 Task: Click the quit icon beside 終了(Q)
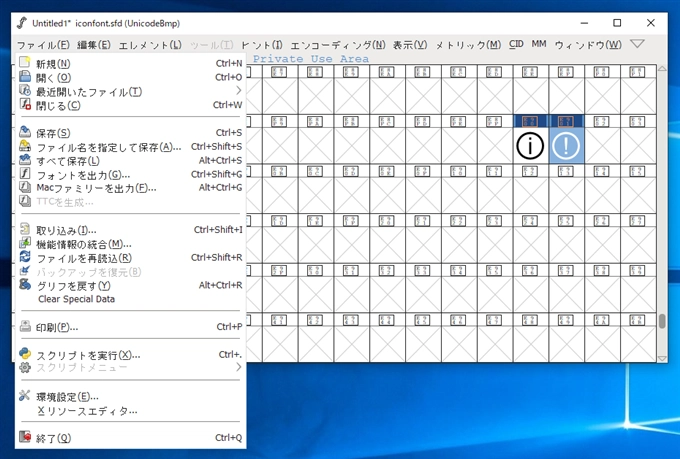point(25,437)
